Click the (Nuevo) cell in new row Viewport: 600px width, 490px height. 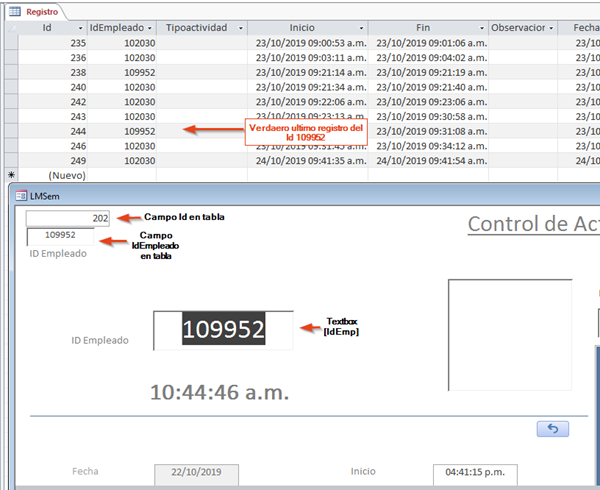(x=52, y=174)
